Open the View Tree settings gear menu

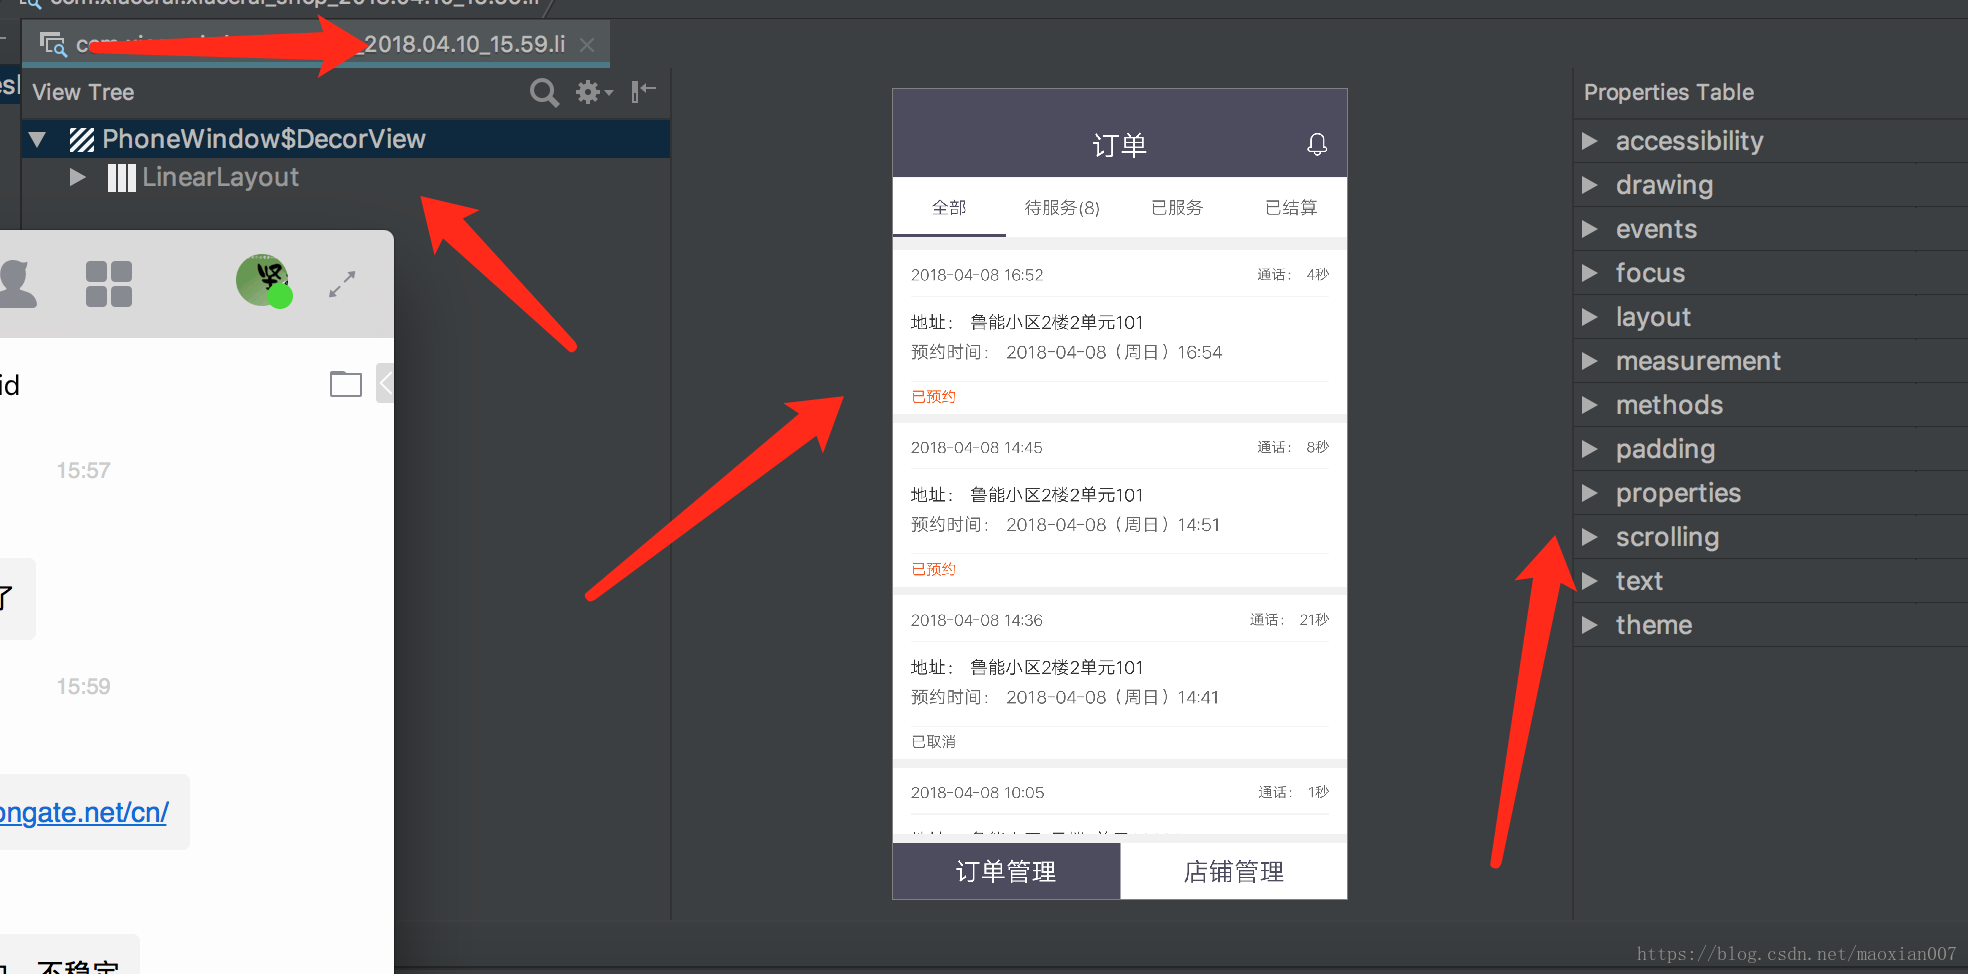coord(594,93)
